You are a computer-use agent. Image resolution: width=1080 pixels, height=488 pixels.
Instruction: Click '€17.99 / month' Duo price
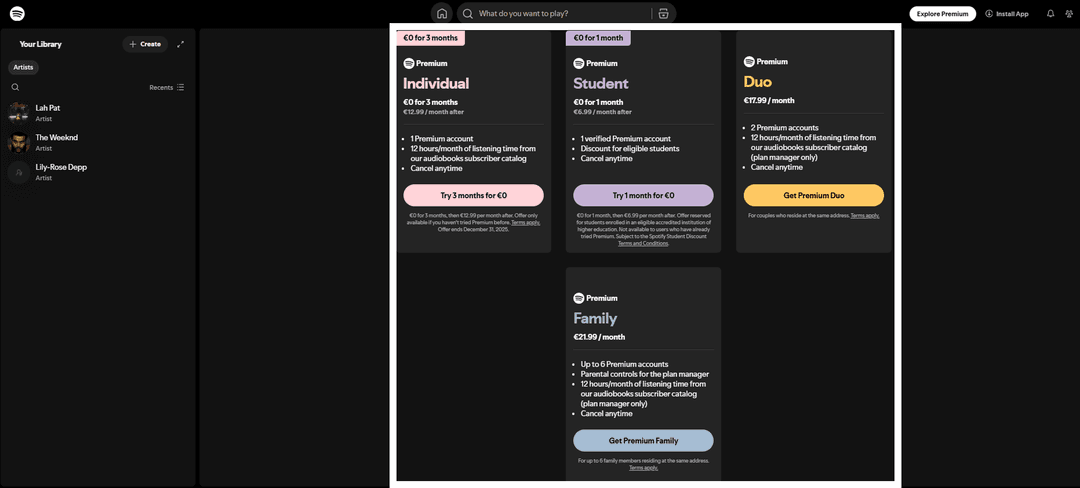click(769, 100)
